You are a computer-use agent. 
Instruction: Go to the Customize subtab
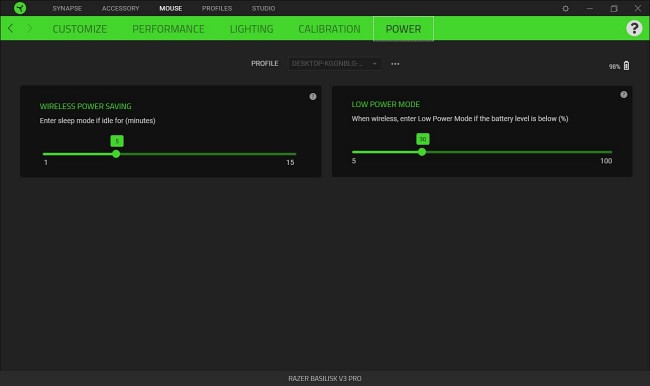(x=80, y=29)
